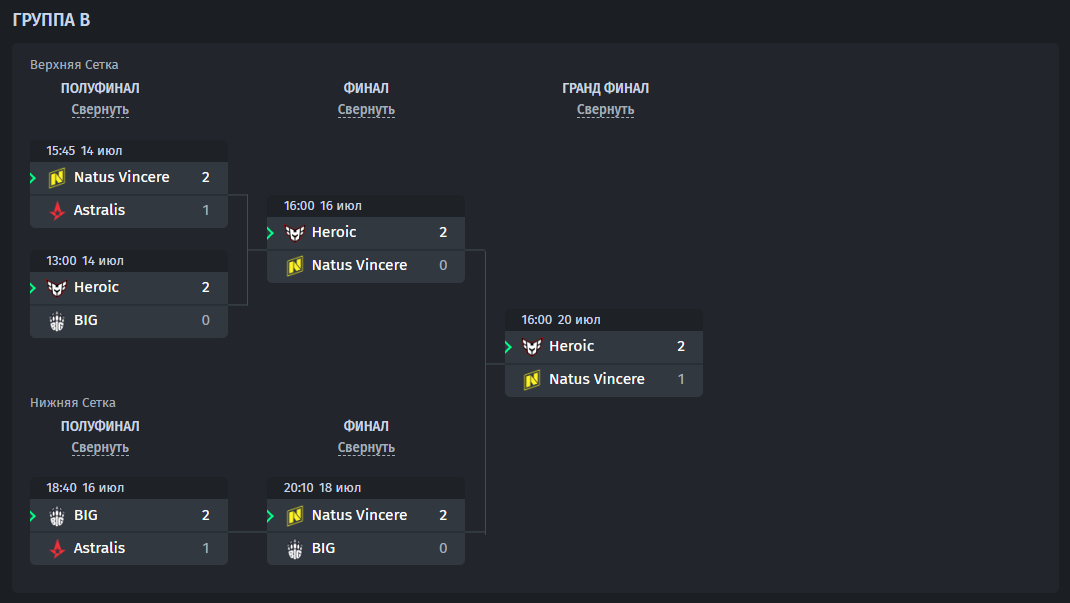Click Natus Vincere logo in grand final
Screen dimensions: 1070x603
pos(532,379)
